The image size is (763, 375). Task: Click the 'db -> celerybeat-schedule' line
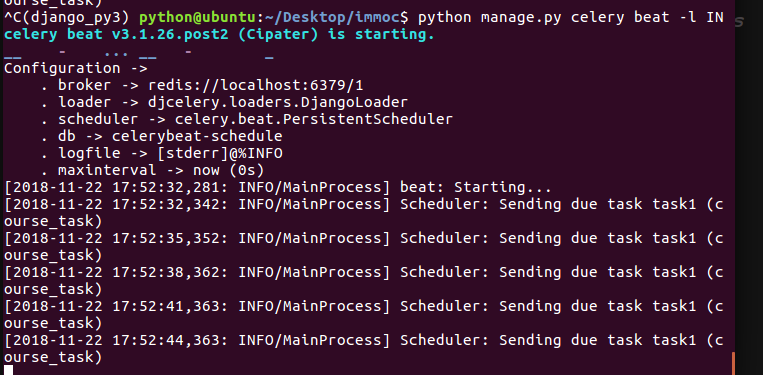[162, 137]
